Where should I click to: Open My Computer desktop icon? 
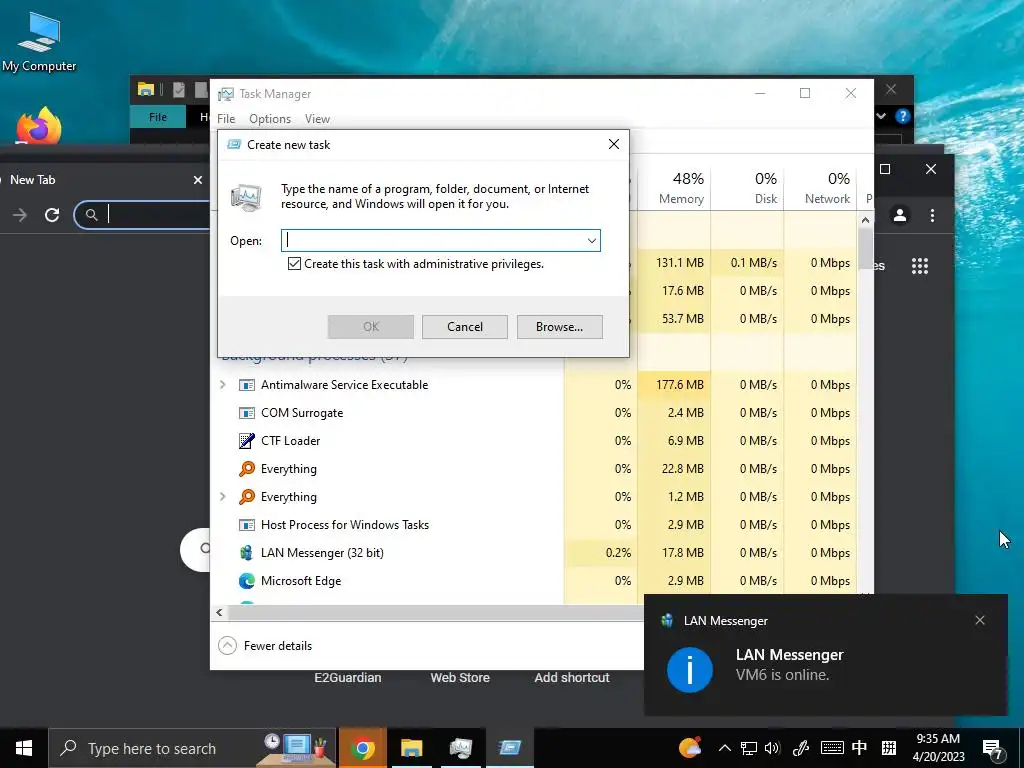[x=39, y=42]
